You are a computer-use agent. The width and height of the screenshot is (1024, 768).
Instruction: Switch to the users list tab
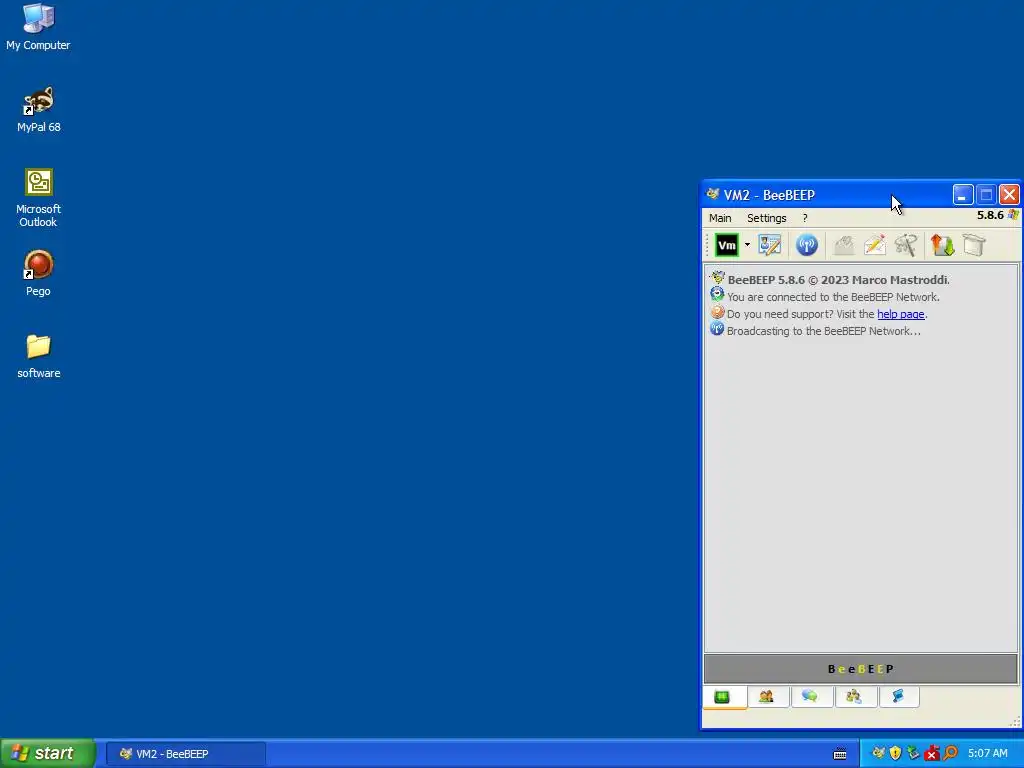point(767,697)
